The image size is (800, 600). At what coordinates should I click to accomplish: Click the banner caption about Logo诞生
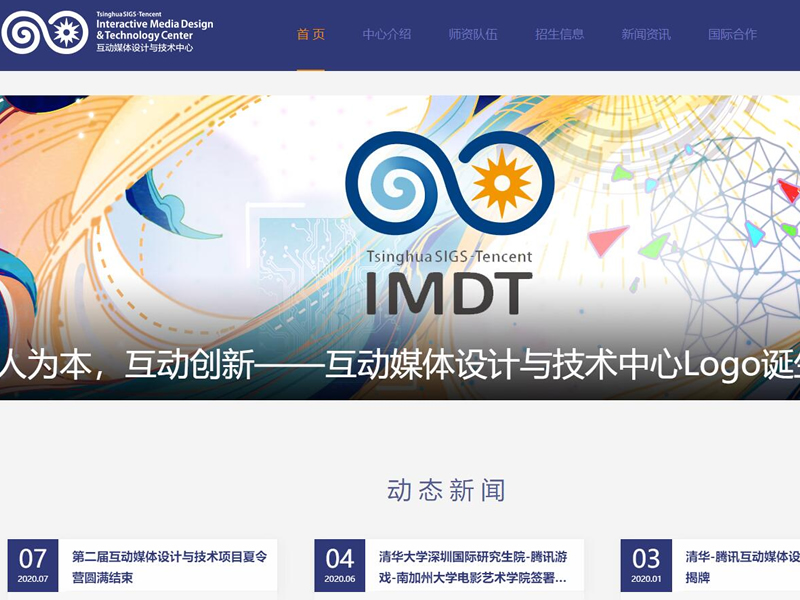point(400,364)
